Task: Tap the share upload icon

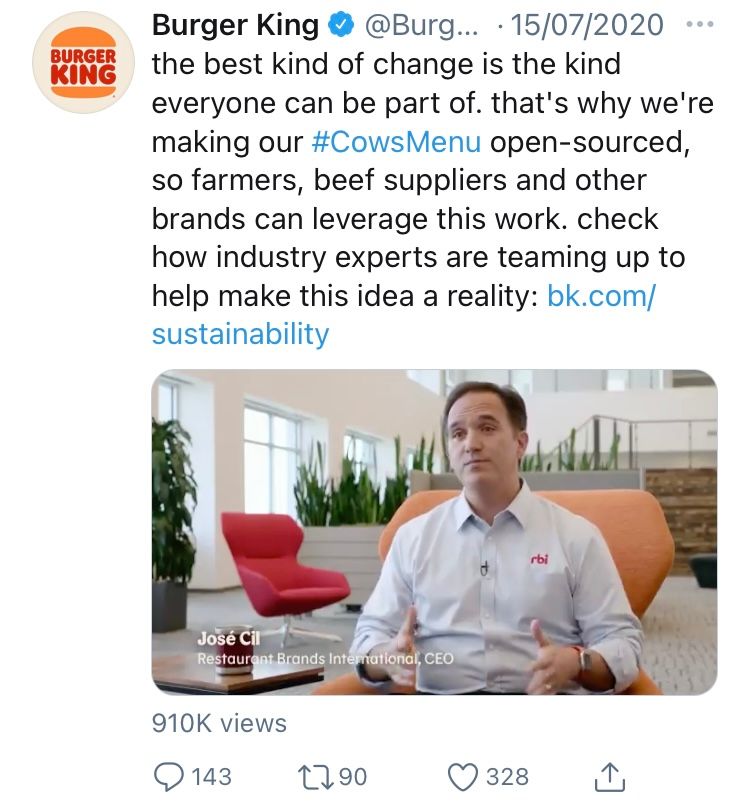Action: pyautogui.click(x=610, y=777)
